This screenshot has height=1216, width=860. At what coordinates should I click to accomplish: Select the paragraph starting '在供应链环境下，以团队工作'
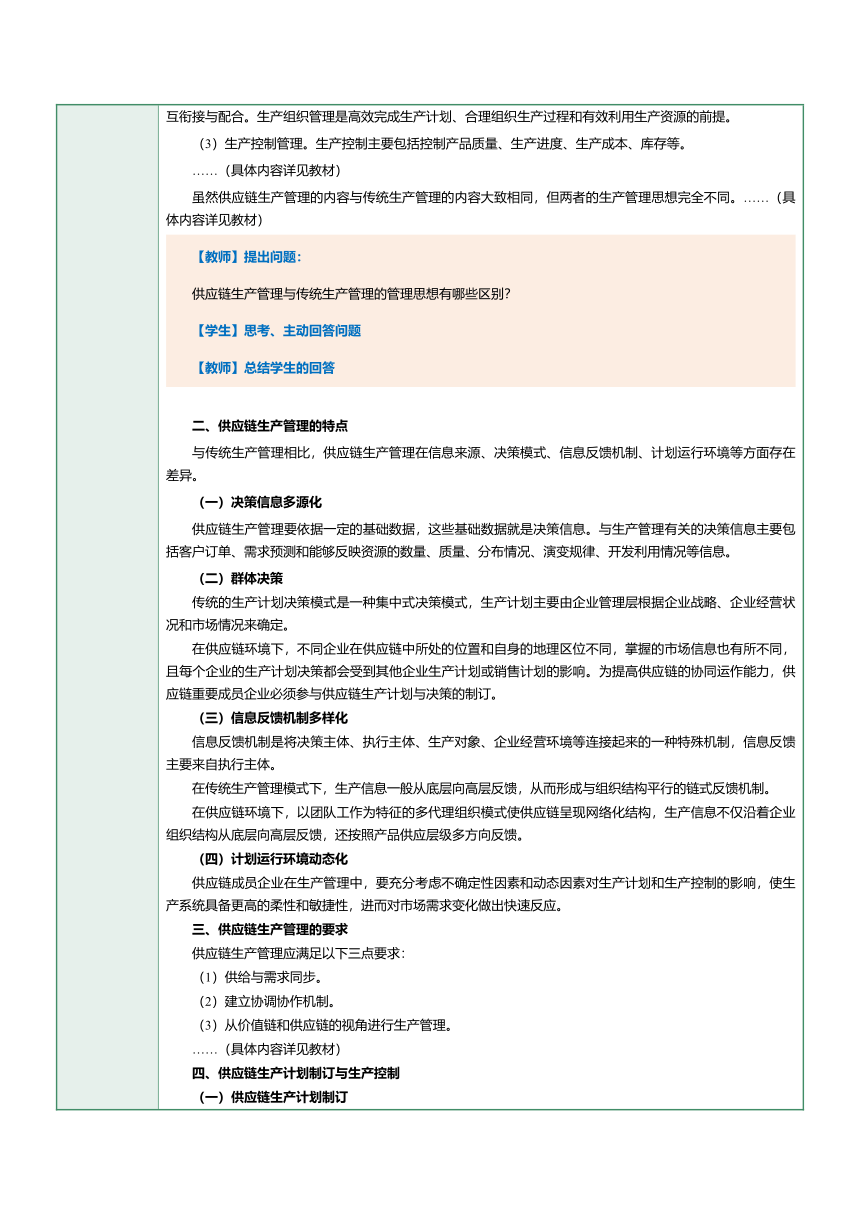(x=480, y=823)
